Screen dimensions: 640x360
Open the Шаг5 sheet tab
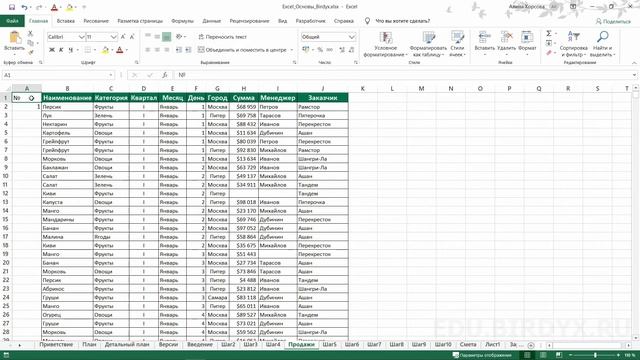(329, 344)
